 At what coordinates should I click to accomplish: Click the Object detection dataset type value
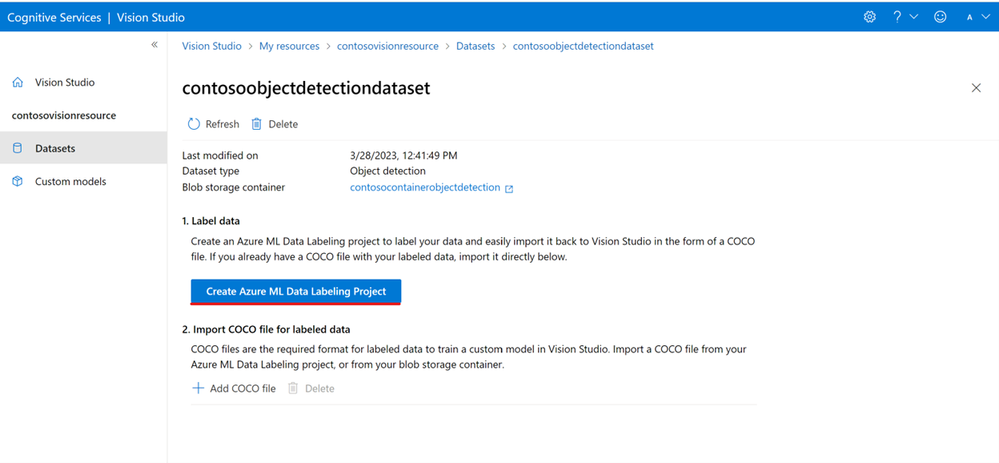click(x=387, y=171)
